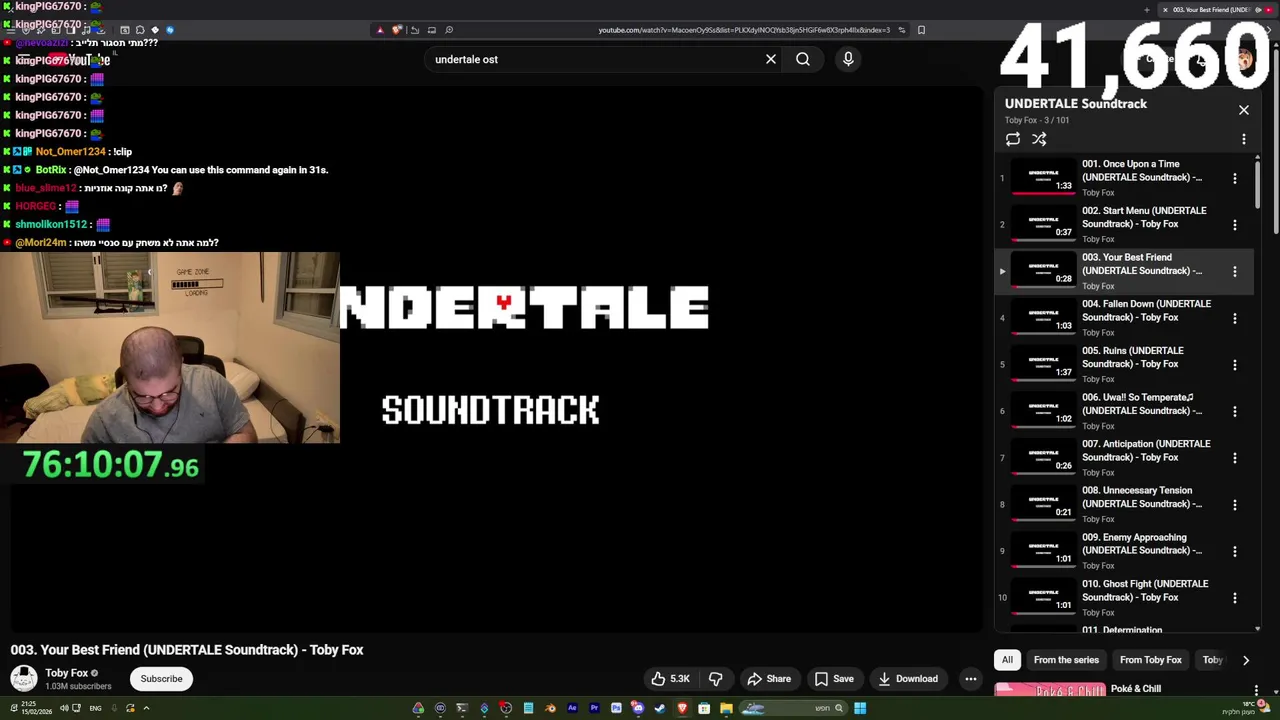The image size is (1280, 720).
Task: Select 010. Ghost Fight title
Action: pos(1145,591)
